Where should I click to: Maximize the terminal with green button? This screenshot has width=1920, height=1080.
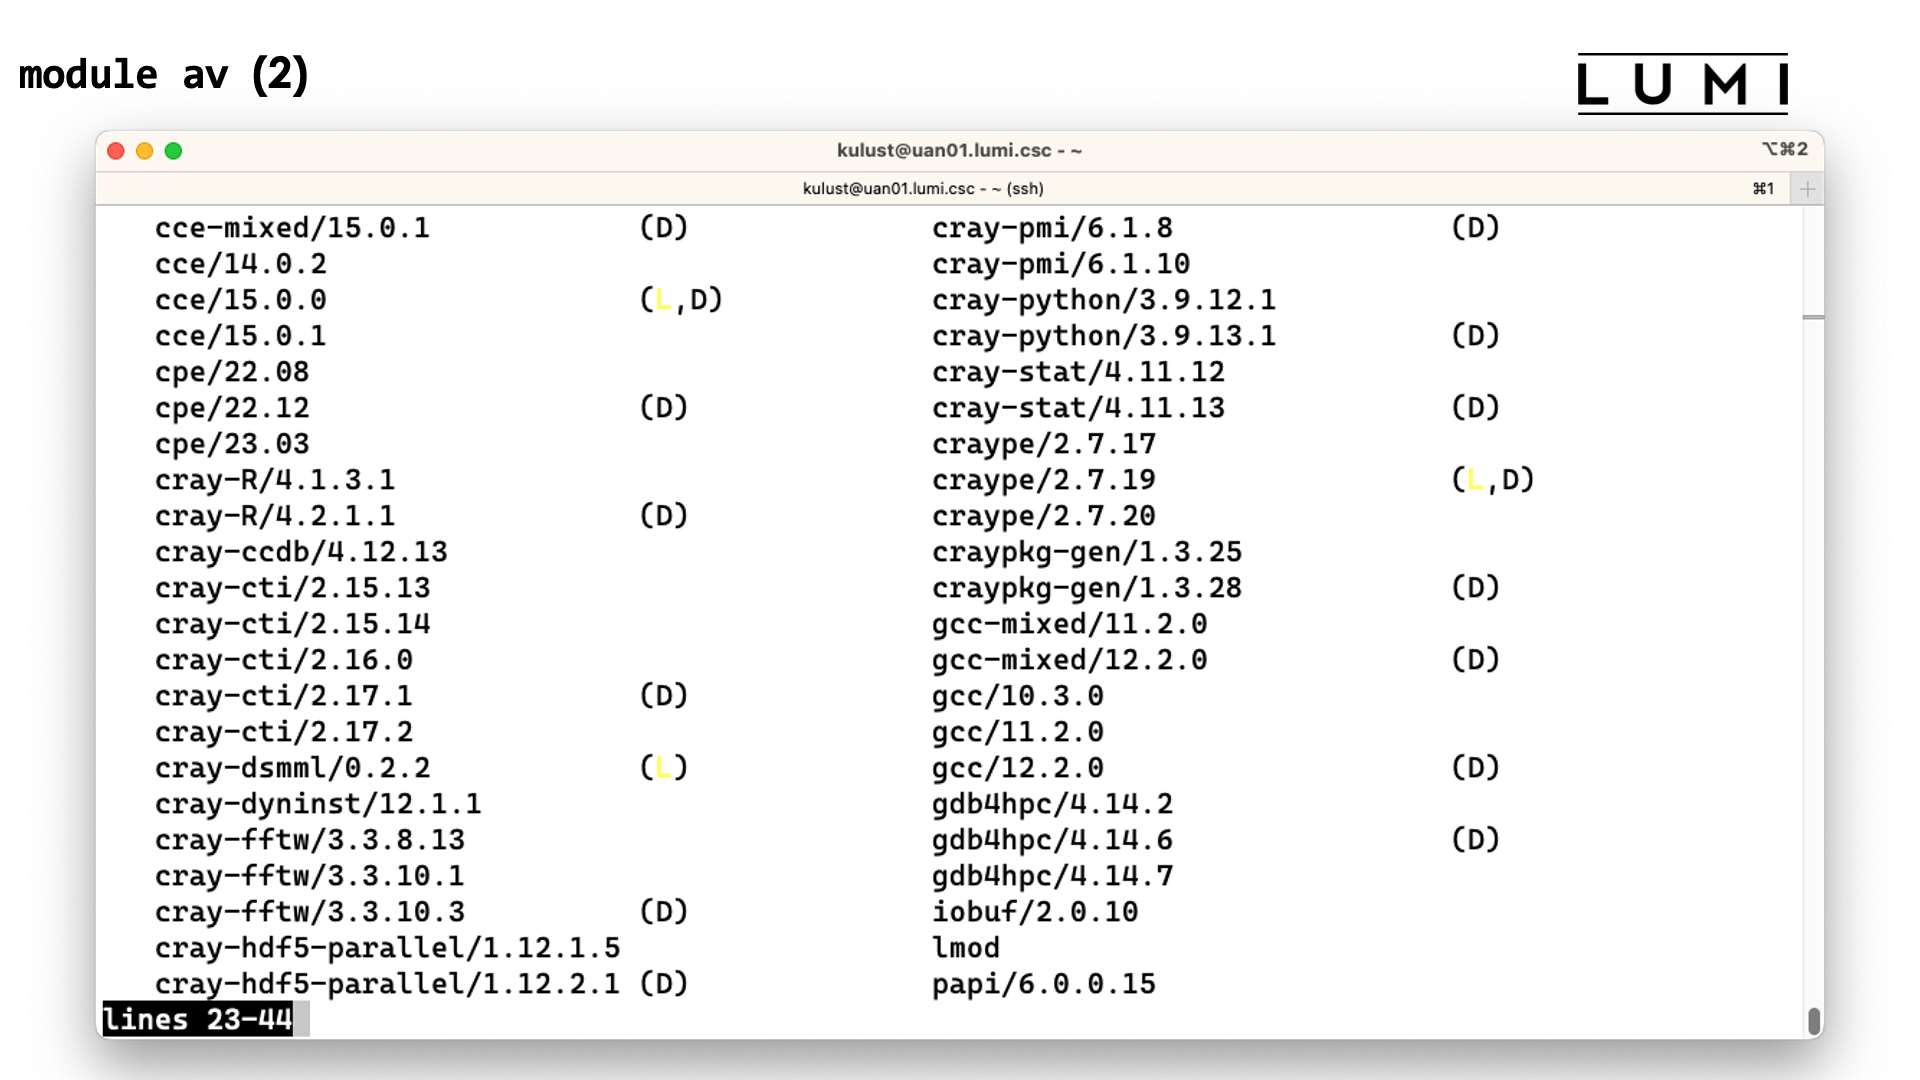pyautogui.click(x=173, y=151)
